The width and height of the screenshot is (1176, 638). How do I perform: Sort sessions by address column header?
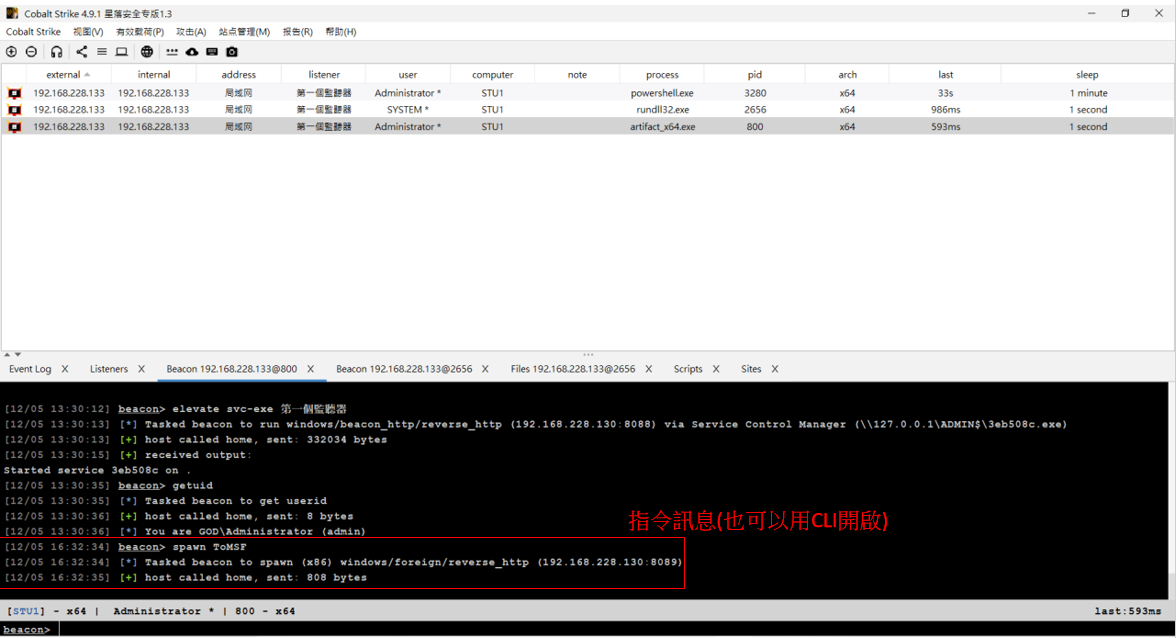238,74
